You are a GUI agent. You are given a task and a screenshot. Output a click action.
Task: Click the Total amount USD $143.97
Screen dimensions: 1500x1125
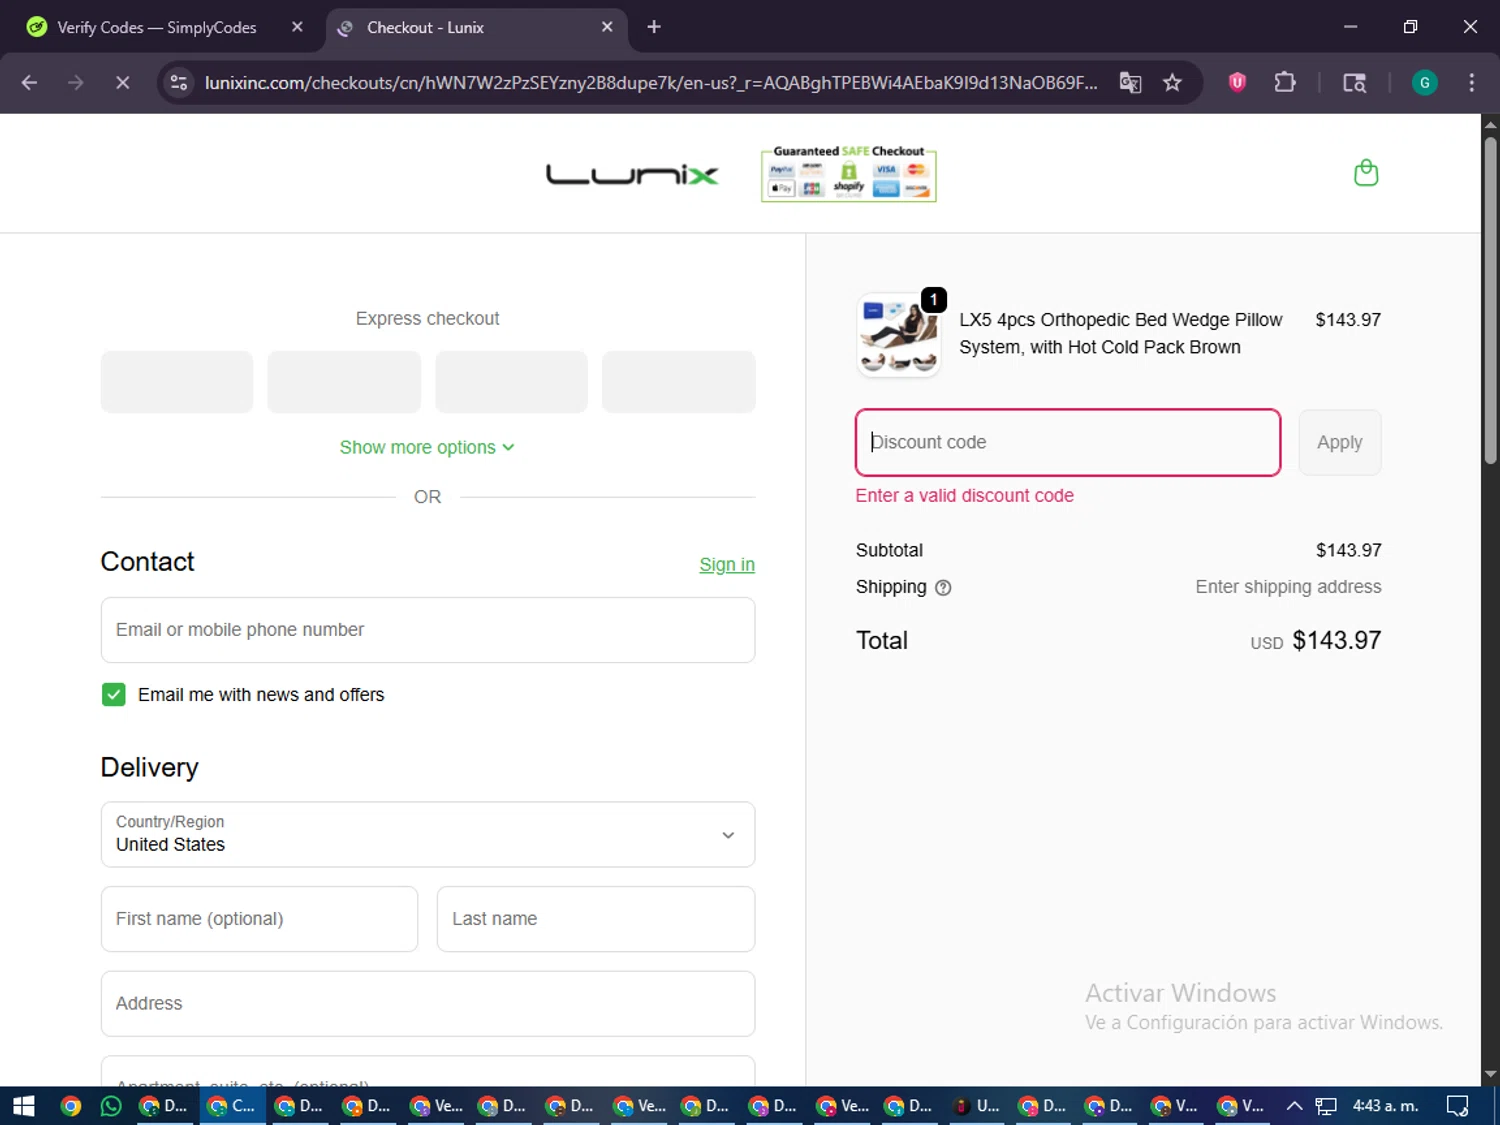point(1316,641)
